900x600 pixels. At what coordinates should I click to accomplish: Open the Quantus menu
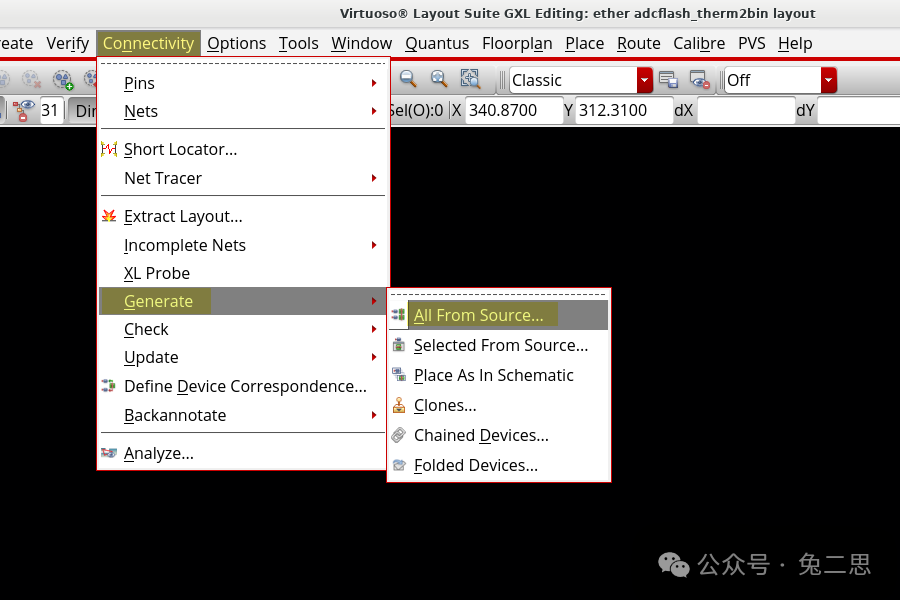437,44
